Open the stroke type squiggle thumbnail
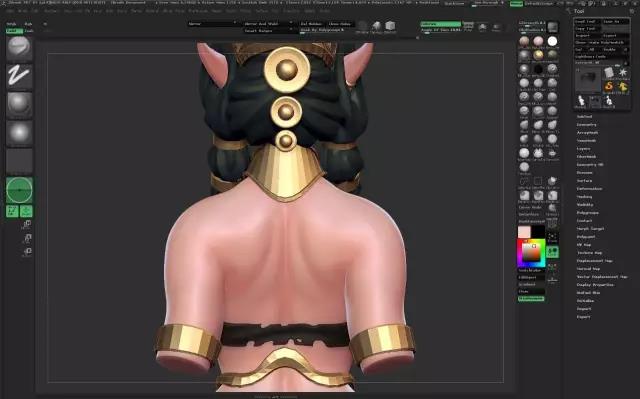This screenshot has width=640, height=399. [x=19, y=76]
